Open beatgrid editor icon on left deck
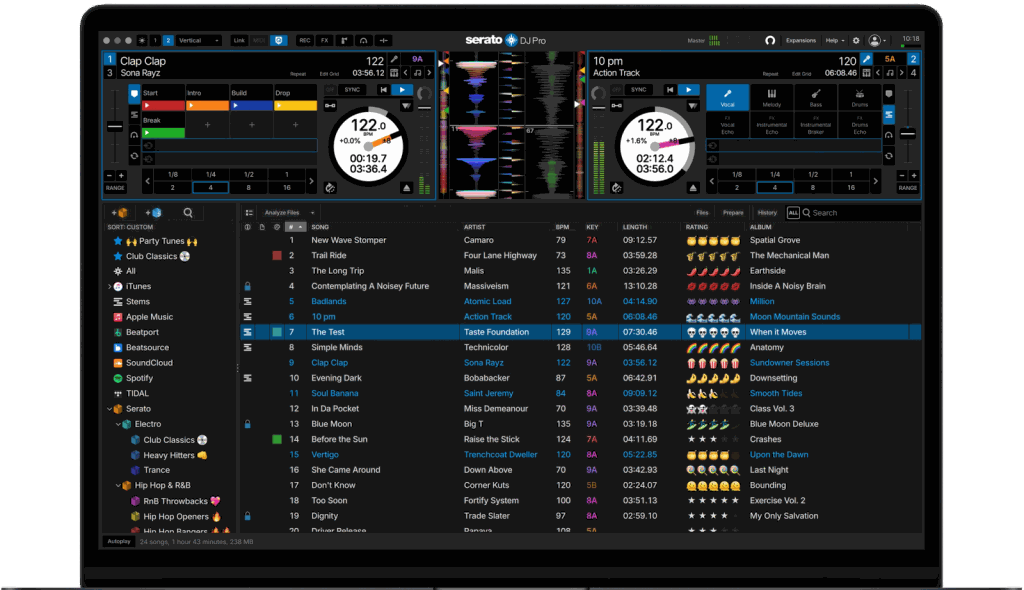Viewport: 1024px width, 590px height. [394, 73]
